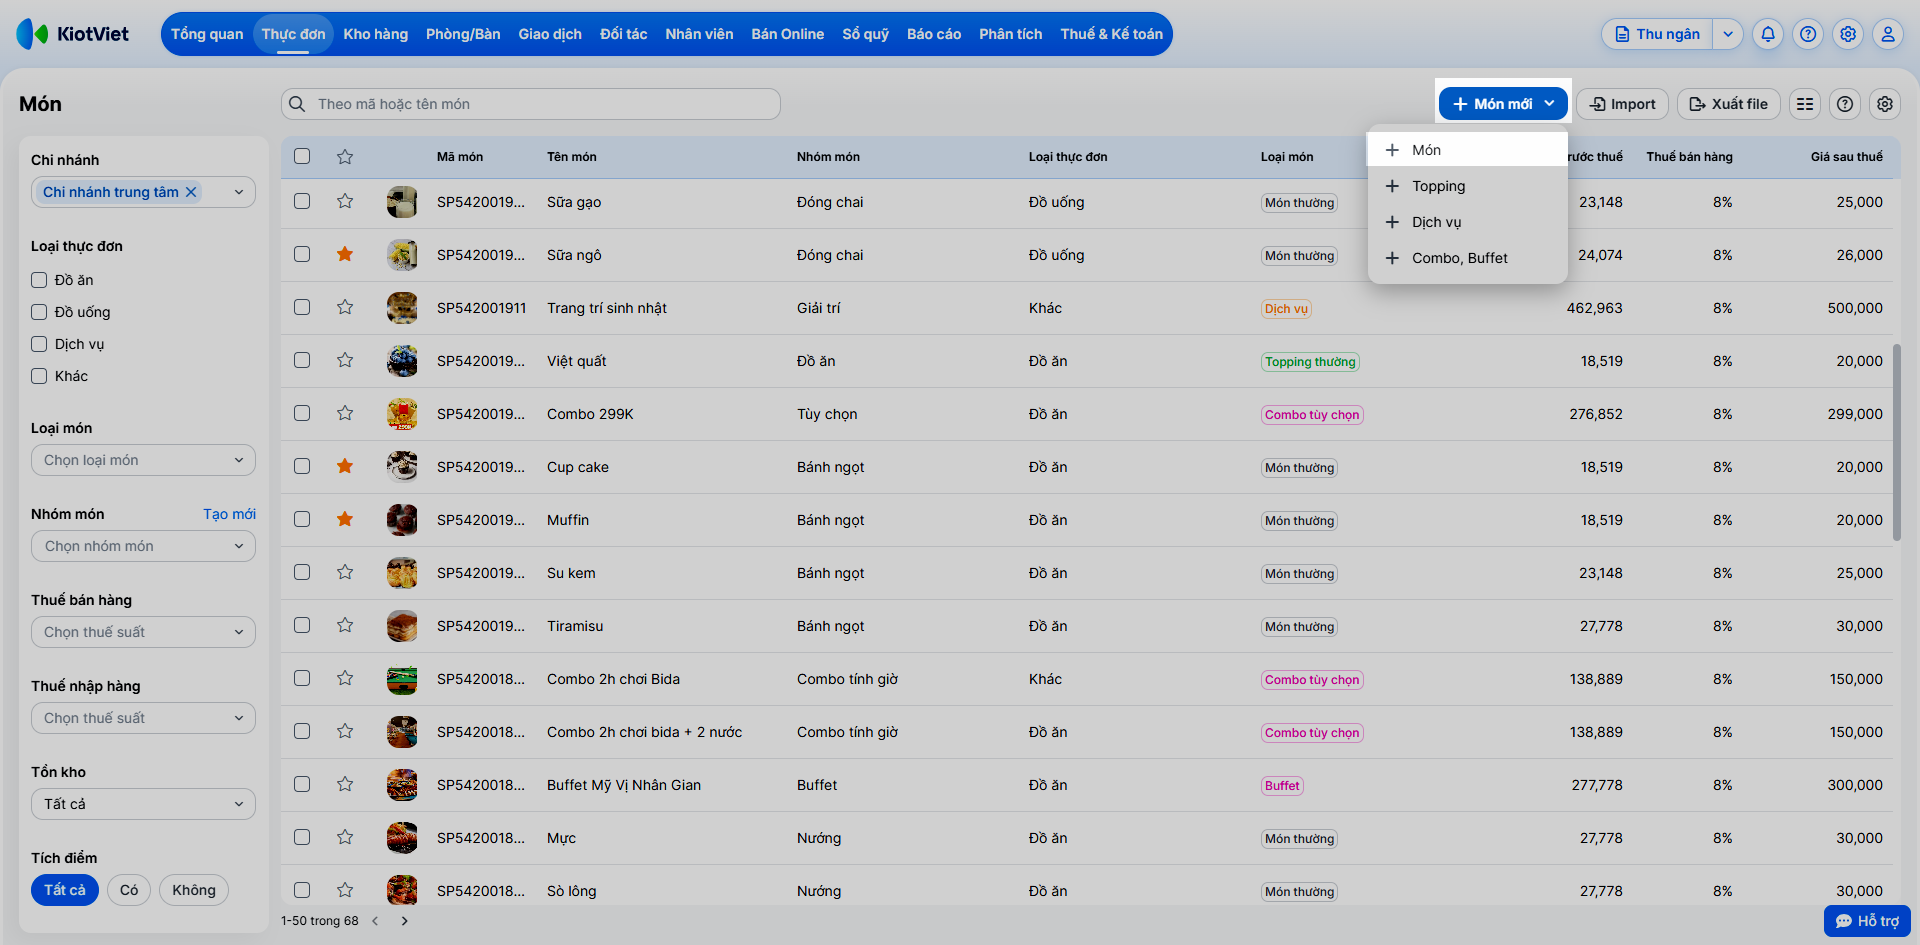Set Tích điểm filter to Có
The height and width of the screenshot is (945, 1920).
point(129,890)
